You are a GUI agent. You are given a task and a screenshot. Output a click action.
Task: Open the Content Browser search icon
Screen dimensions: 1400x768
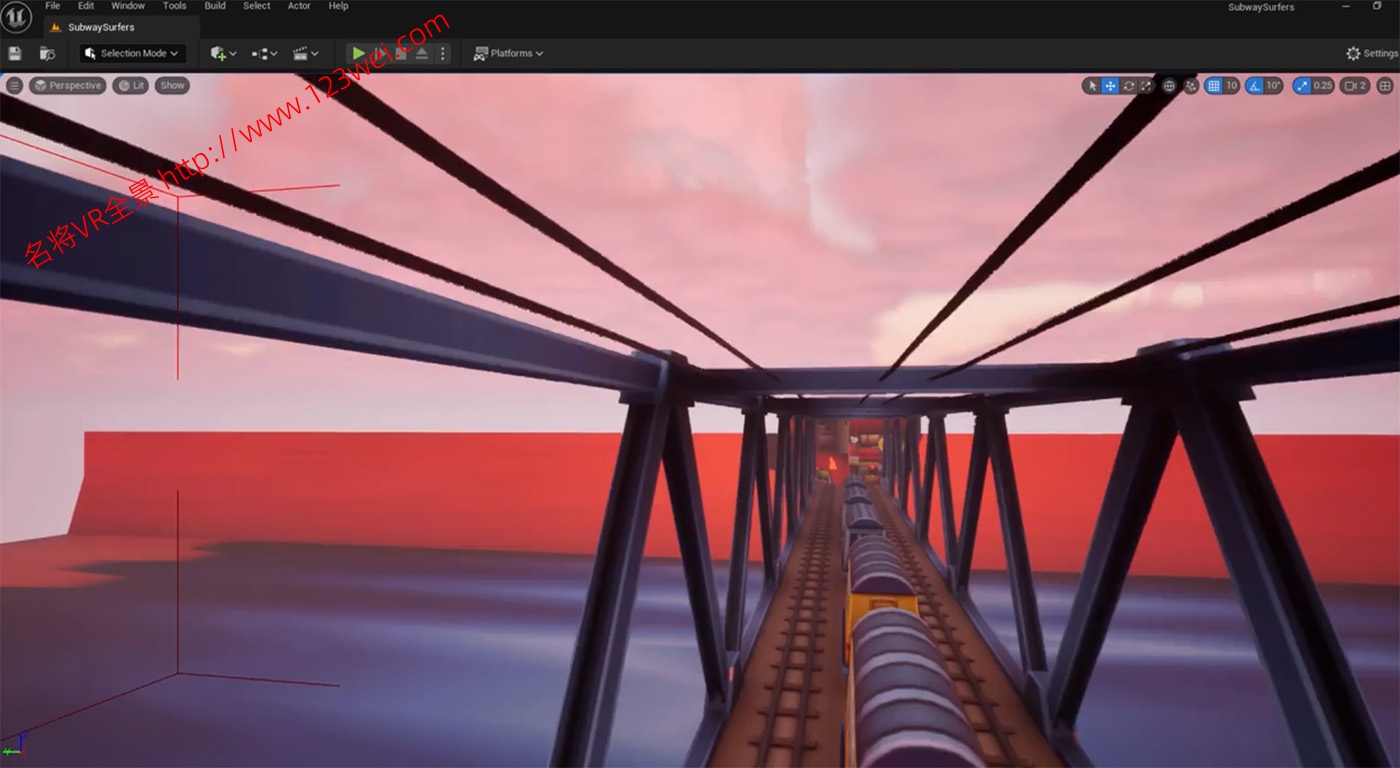pos(47,53)
